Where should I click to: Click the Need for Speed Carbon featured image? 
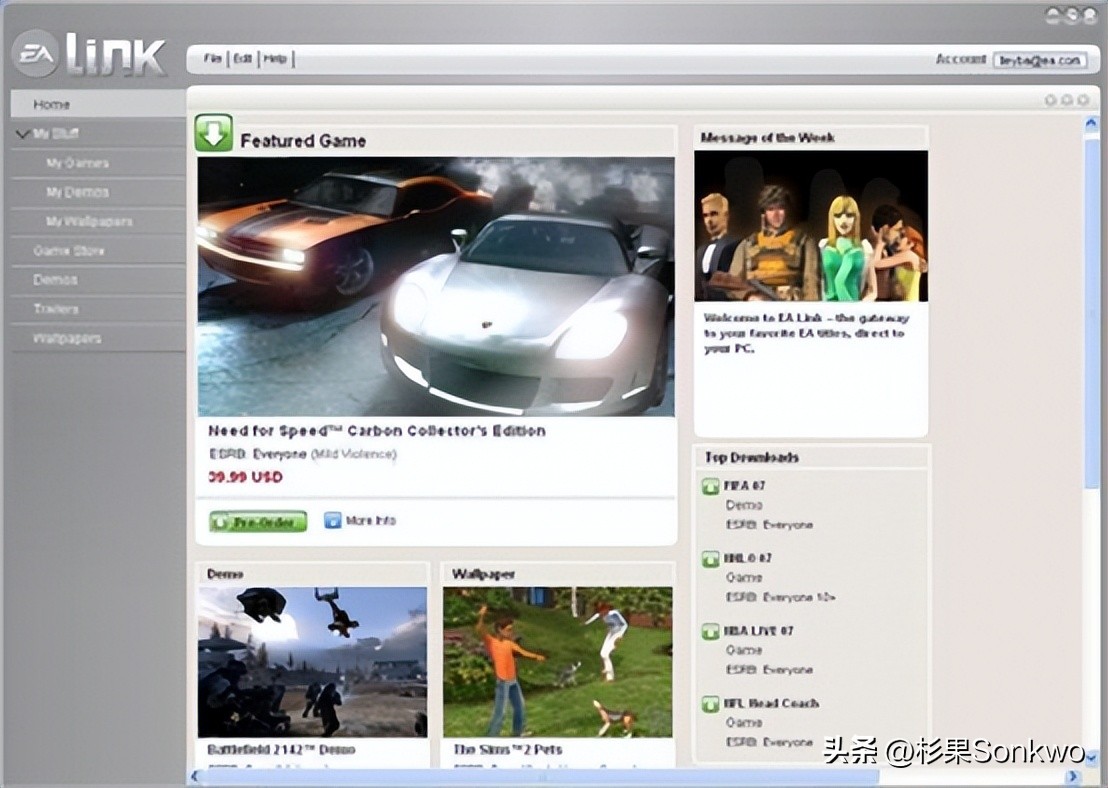[436, 286]
